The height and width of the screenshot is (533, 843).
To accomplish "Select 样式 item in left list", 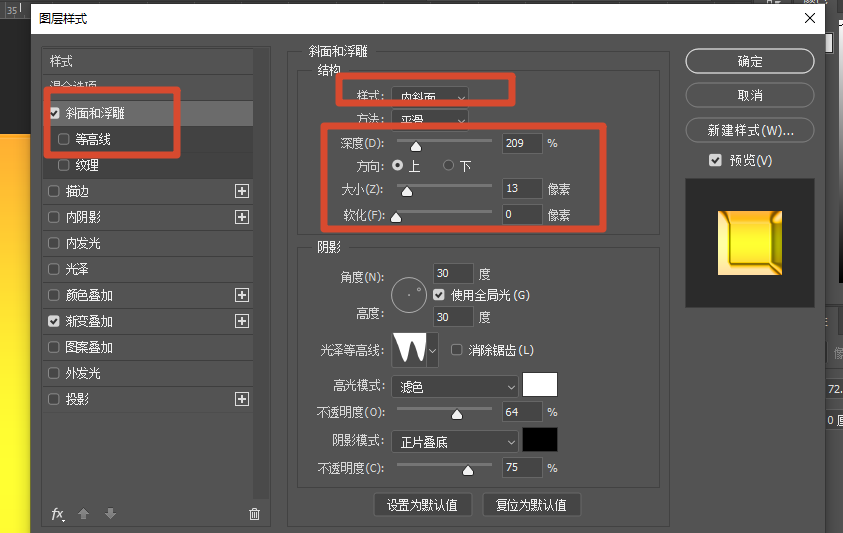I will [148, 61].
